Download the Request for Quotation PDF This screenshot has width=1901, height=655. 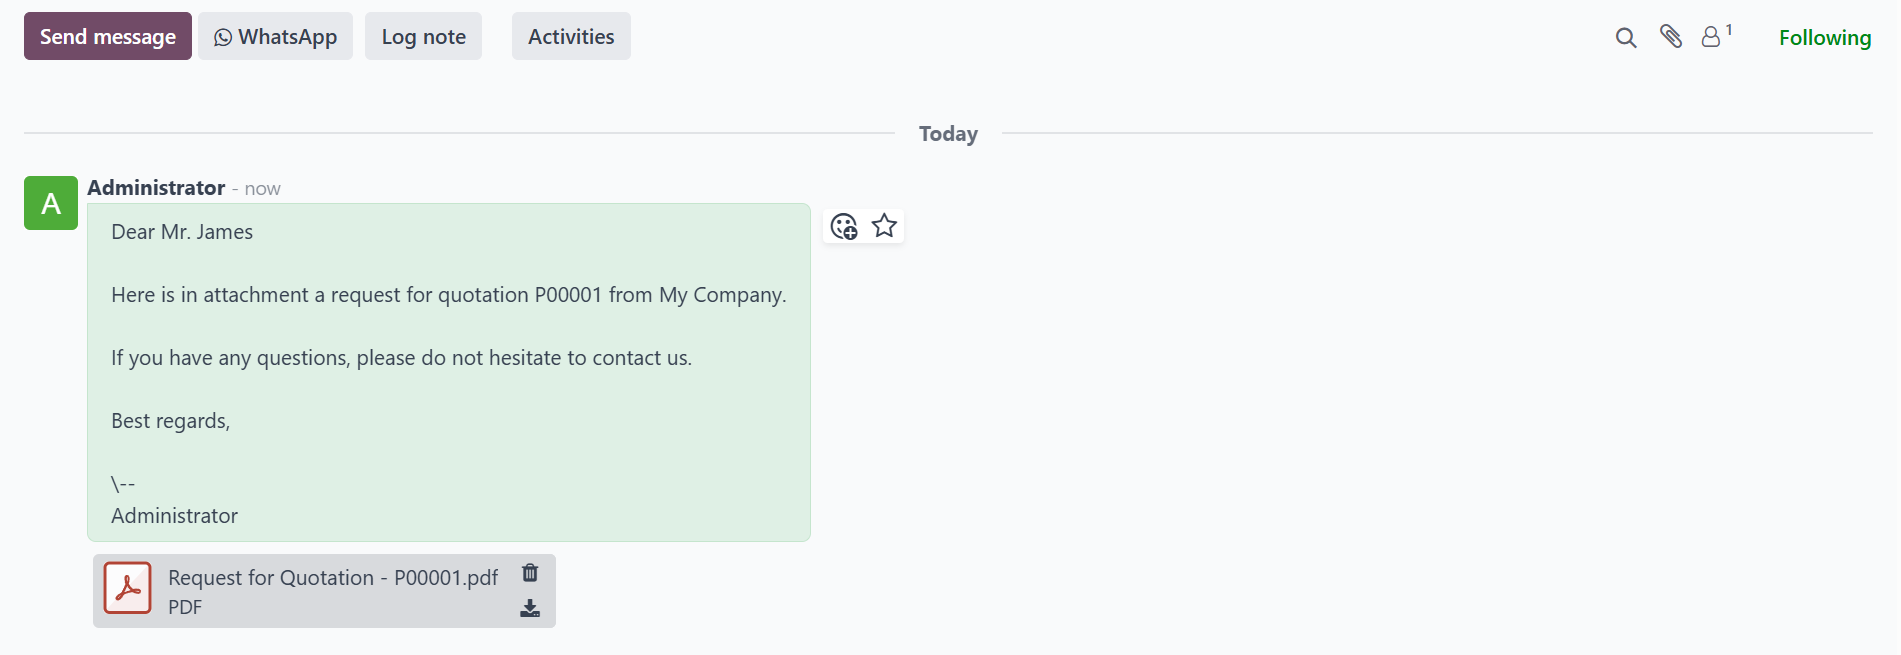click(530, 608)
